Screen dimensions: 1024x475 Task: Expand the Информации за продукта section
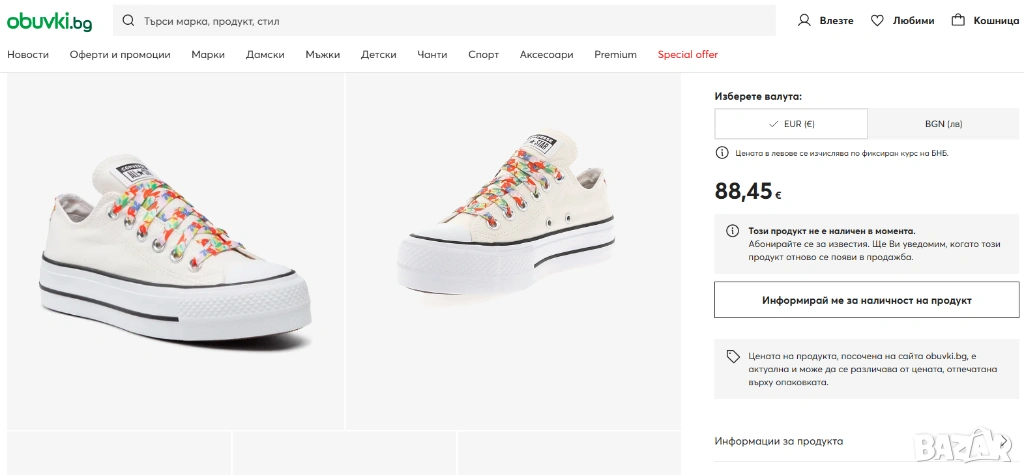point(779,441)
